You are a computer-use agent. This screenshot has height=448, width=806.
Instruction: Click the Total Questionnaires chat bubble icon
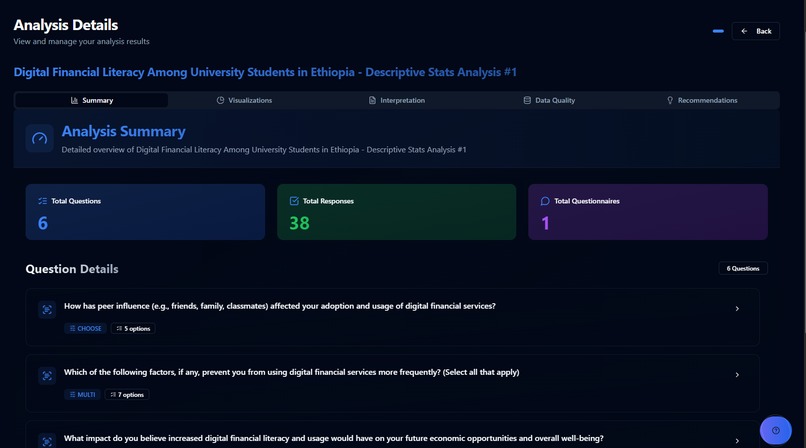[545, 201]
